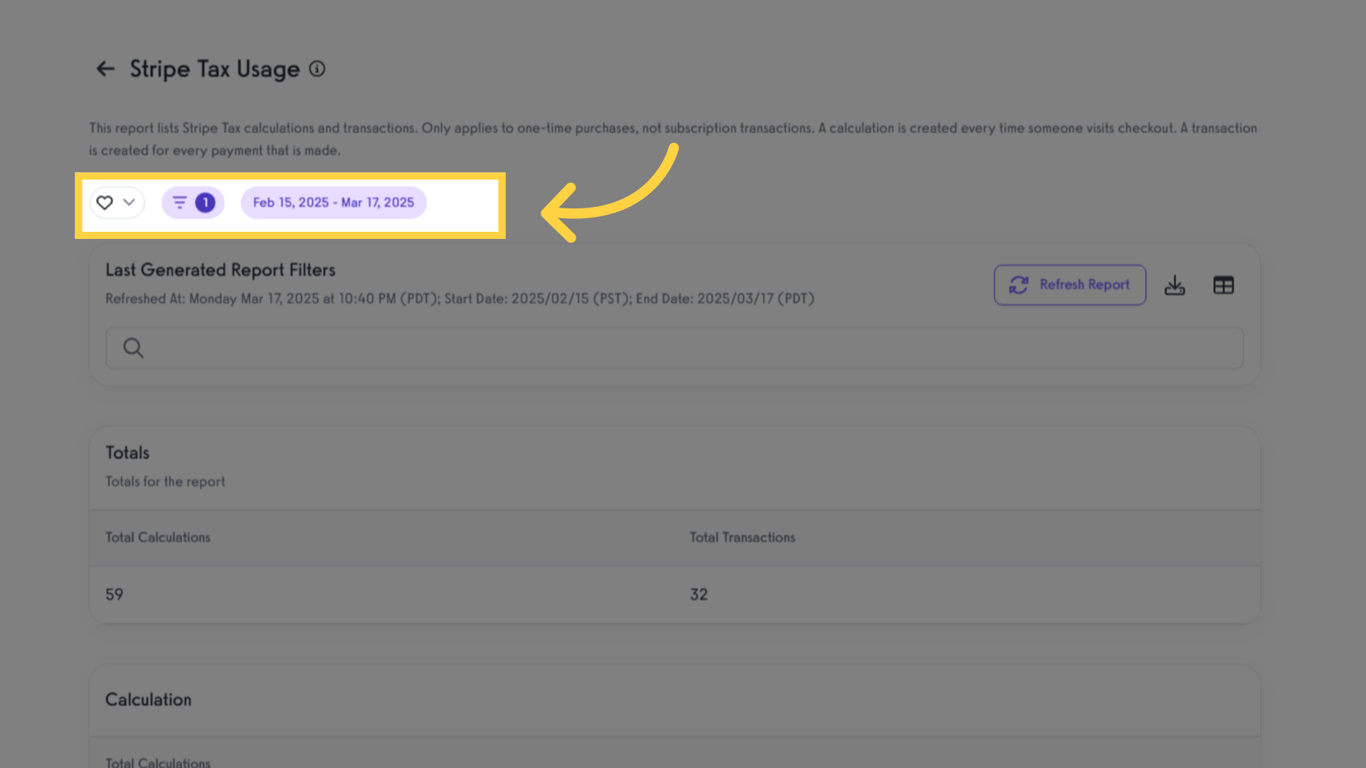1366x768 pixels.
Task: Click the Calculation section heading
Action: click(x=148, y=700)
